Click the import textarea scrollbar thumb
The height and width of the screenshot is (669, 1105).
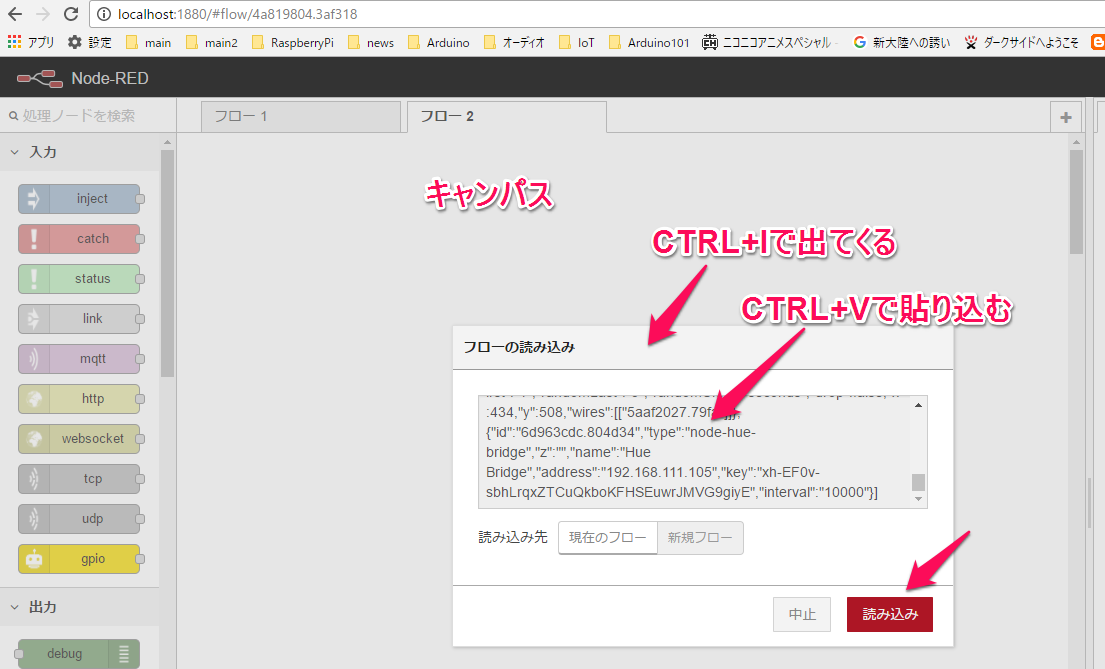point(918,482)
